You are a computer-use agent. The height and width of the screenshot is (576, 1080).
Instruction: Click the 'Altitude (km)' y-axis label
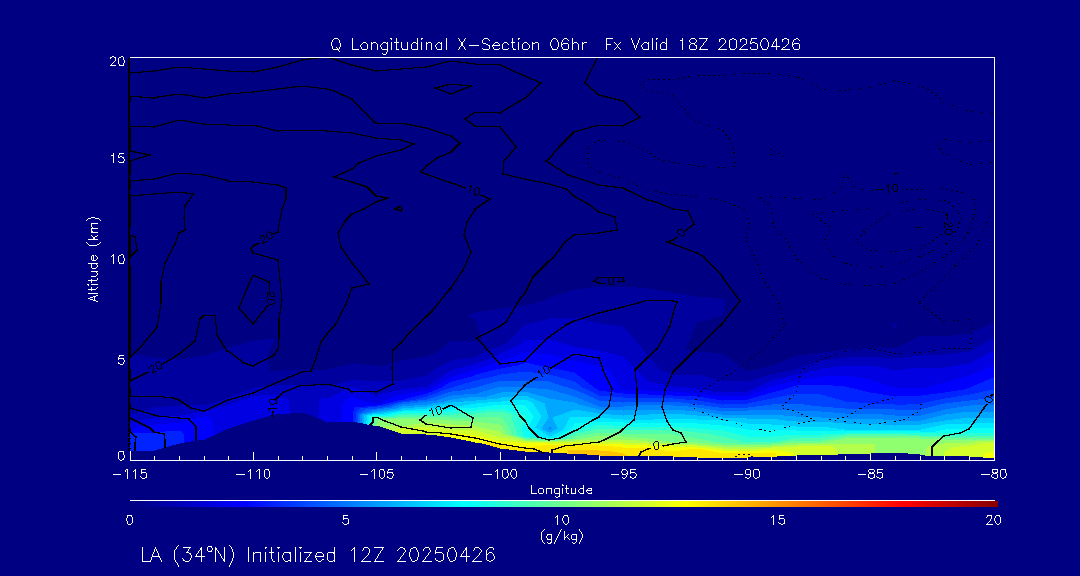93,258
